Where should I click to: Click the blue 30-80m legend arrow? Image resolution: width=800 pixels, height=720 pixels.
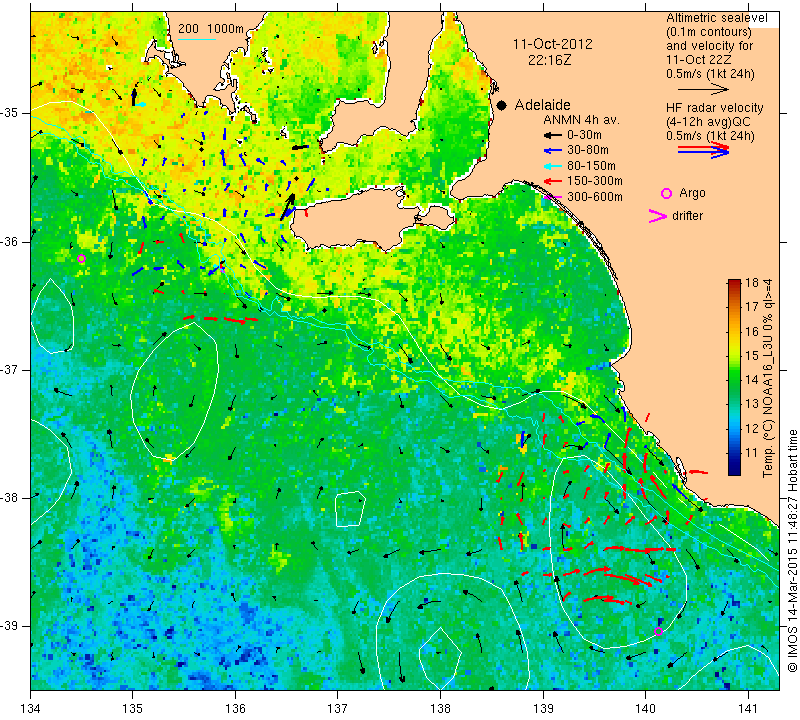[552, 151]
